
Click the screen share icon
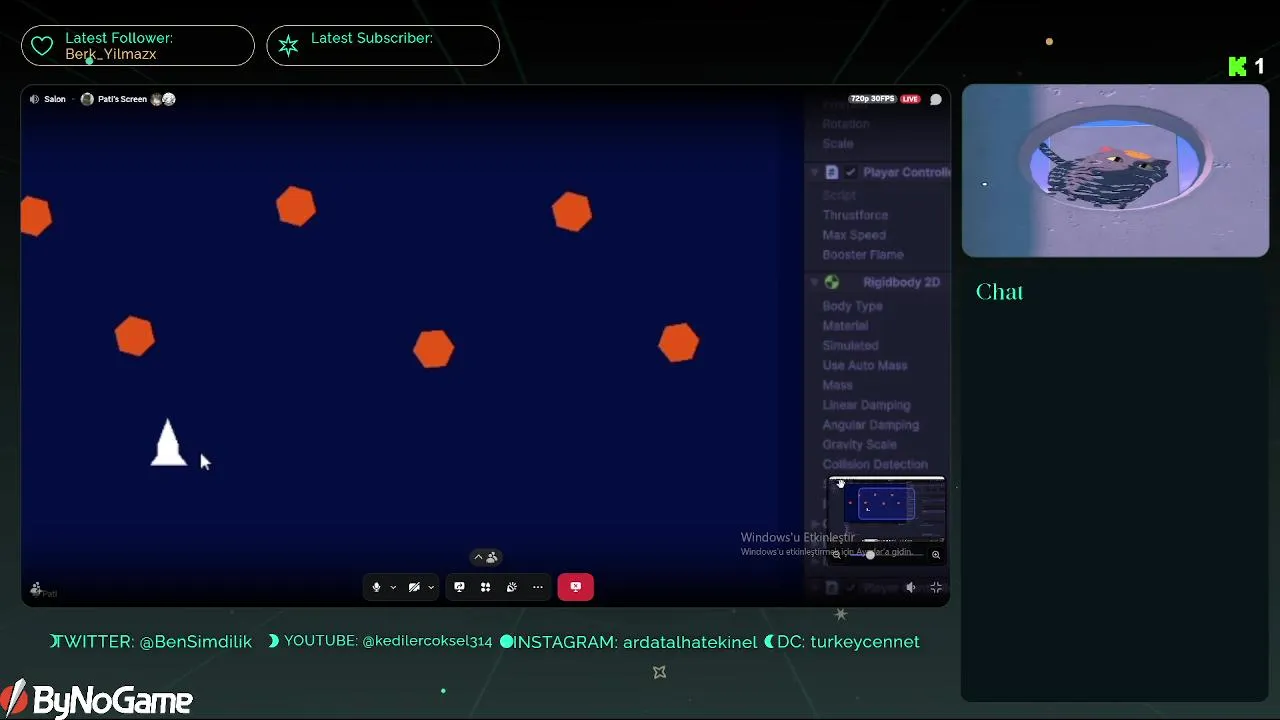[x=459, y=587]
